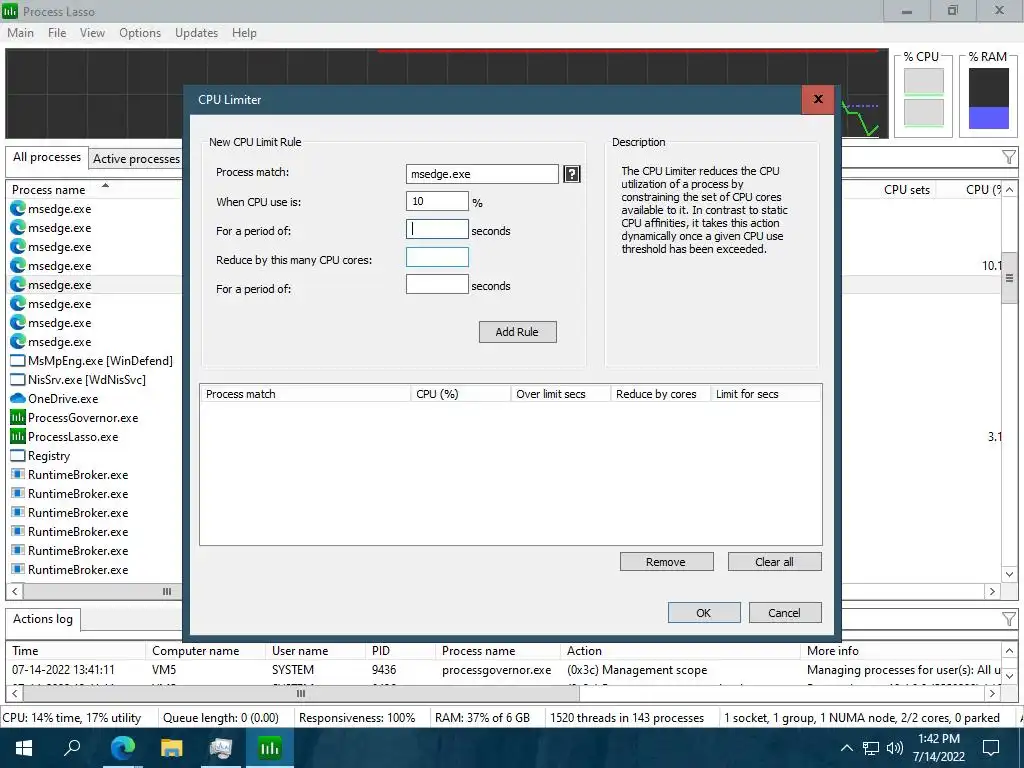The width and height of the screenshot is (1024, 768).
Task: Click the process list vertical scrollbar thumb
Action: [1009, 278]
